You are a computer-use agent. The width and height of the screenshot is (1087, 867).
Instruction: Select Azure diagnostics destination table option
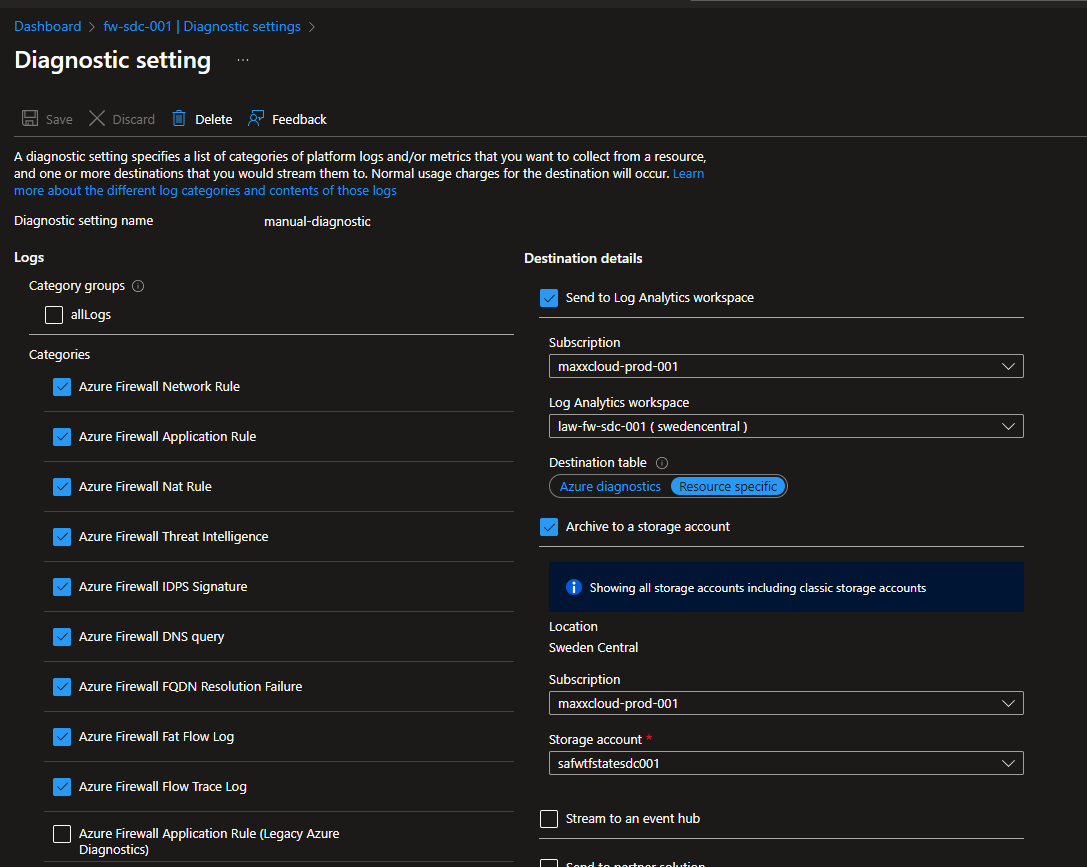coord(610,487)
